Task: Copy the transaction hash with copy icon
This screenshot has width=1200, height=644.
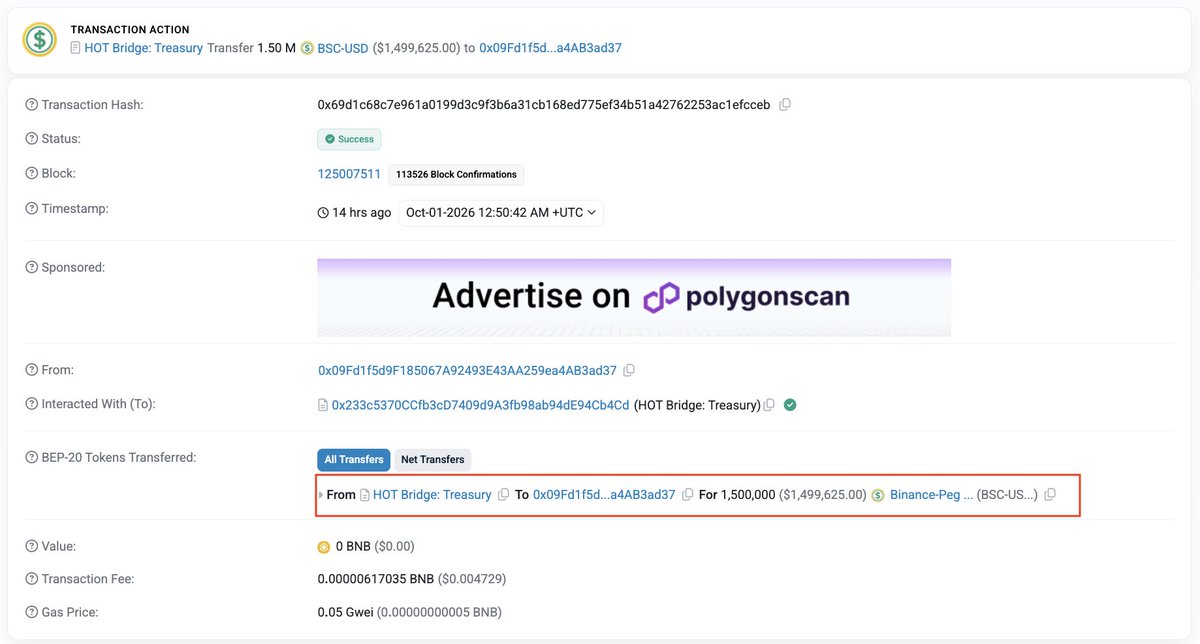Action: click(785, 104)
